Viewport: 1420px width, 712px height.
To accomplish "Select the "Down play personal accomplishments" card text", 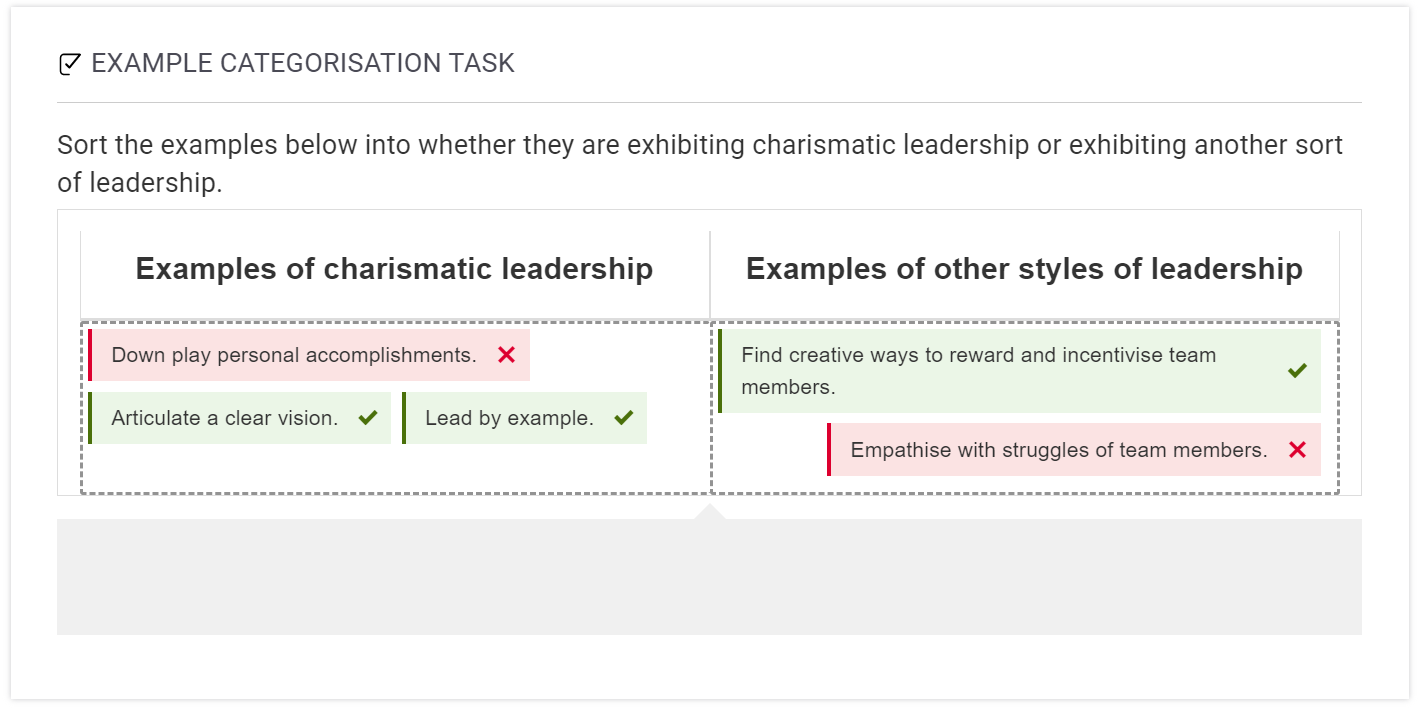I will [294, 355].
